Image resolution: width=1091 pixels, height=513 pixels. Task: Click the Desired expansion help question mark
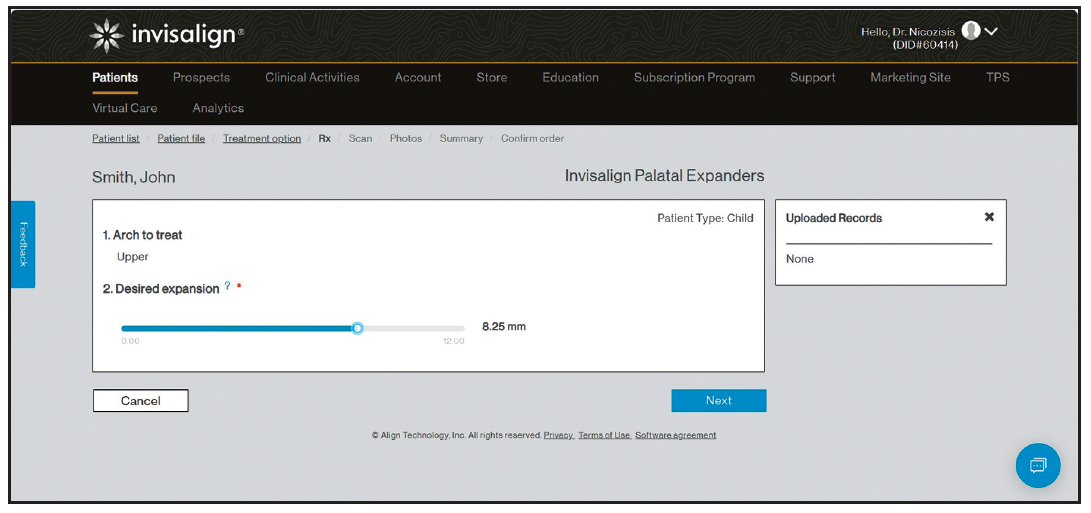pos(228,286)
